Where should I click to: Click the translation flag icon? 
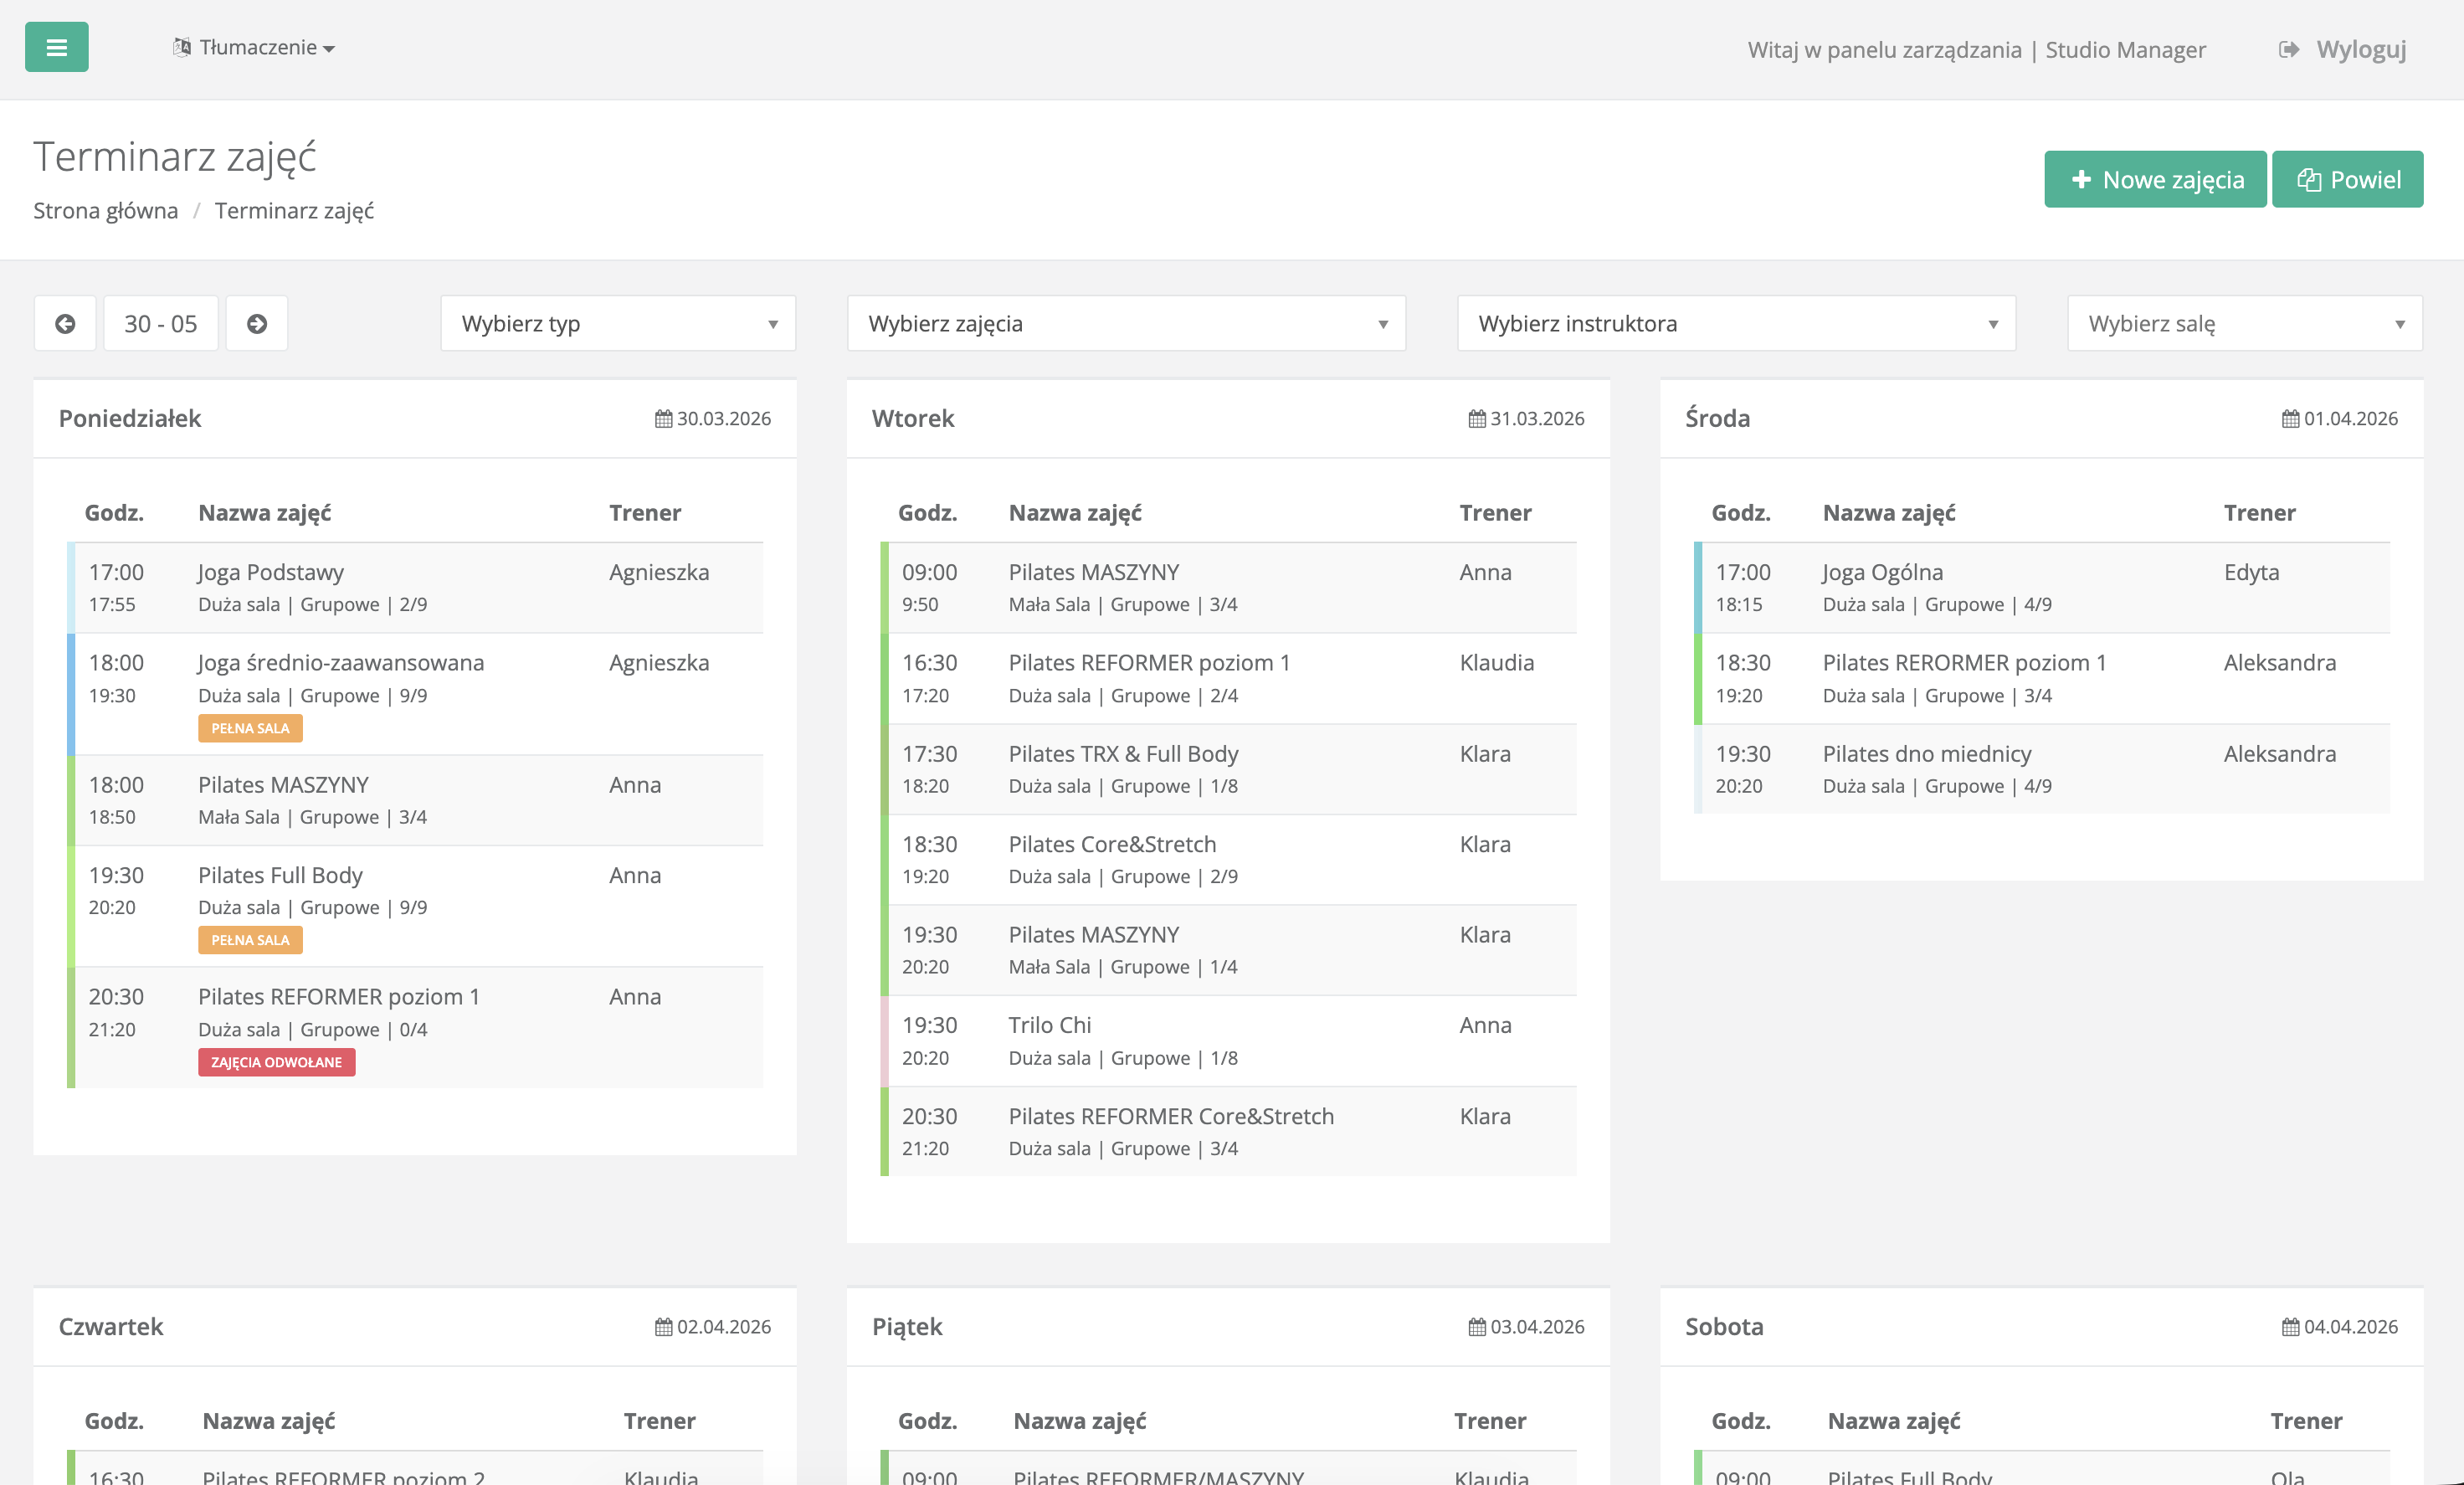tap(182, 47)
